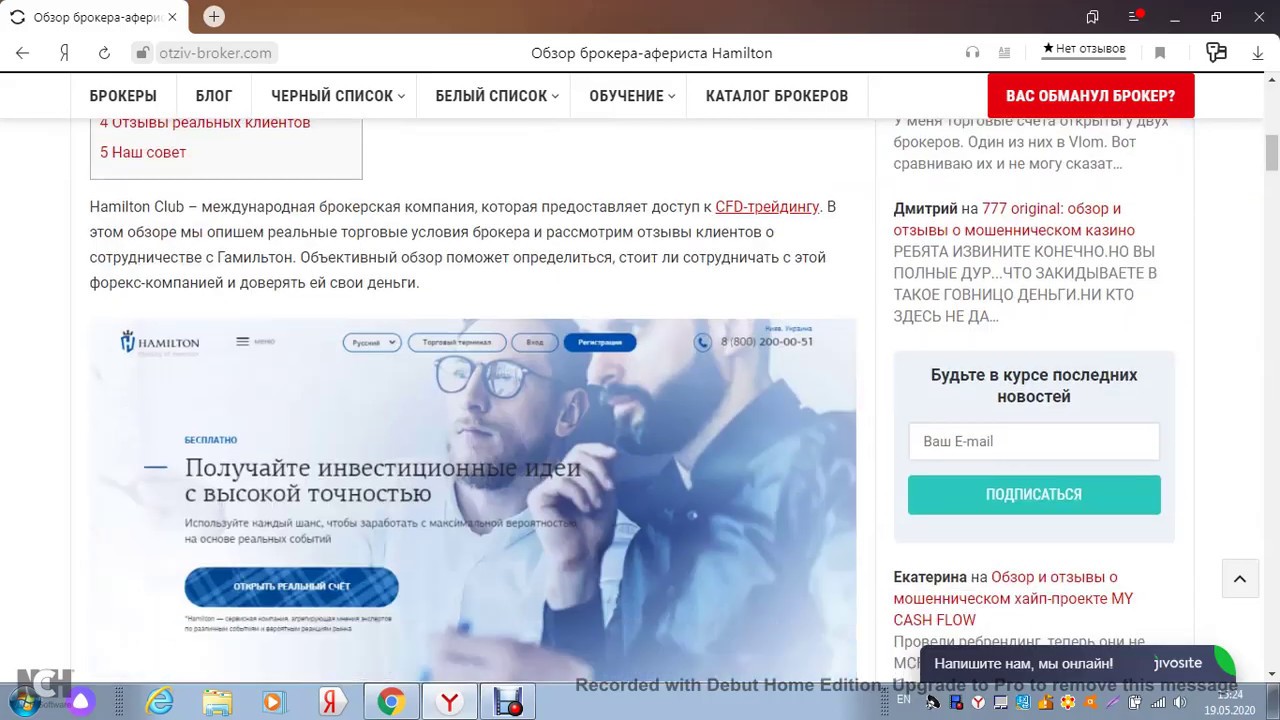Open Yandex home via the Я icon

point(64,53)
